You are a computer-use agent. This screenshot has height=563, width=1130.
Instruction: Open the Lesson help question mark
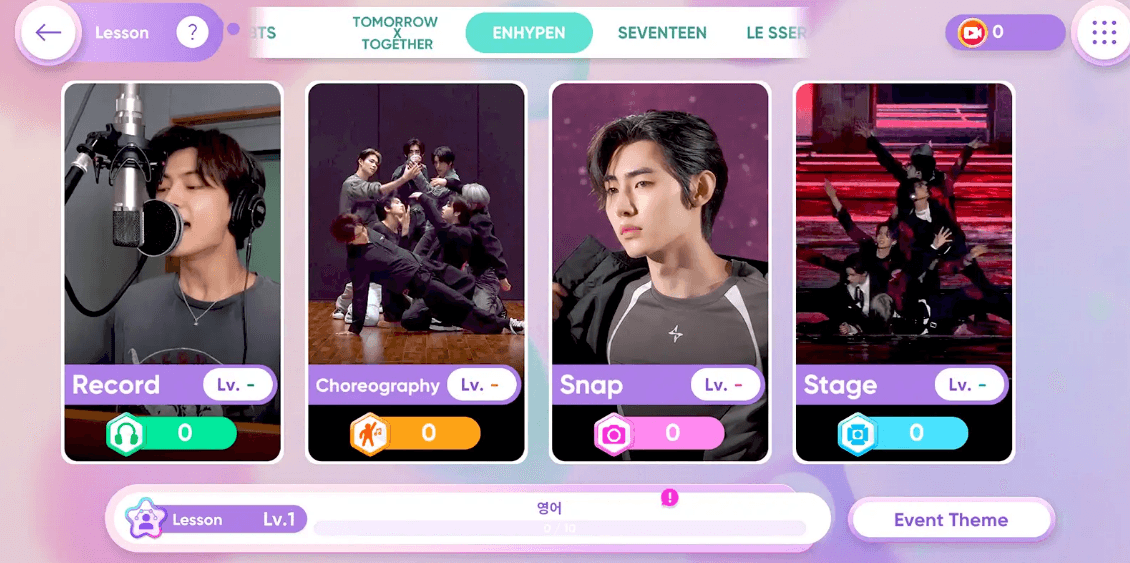[192, 32]
